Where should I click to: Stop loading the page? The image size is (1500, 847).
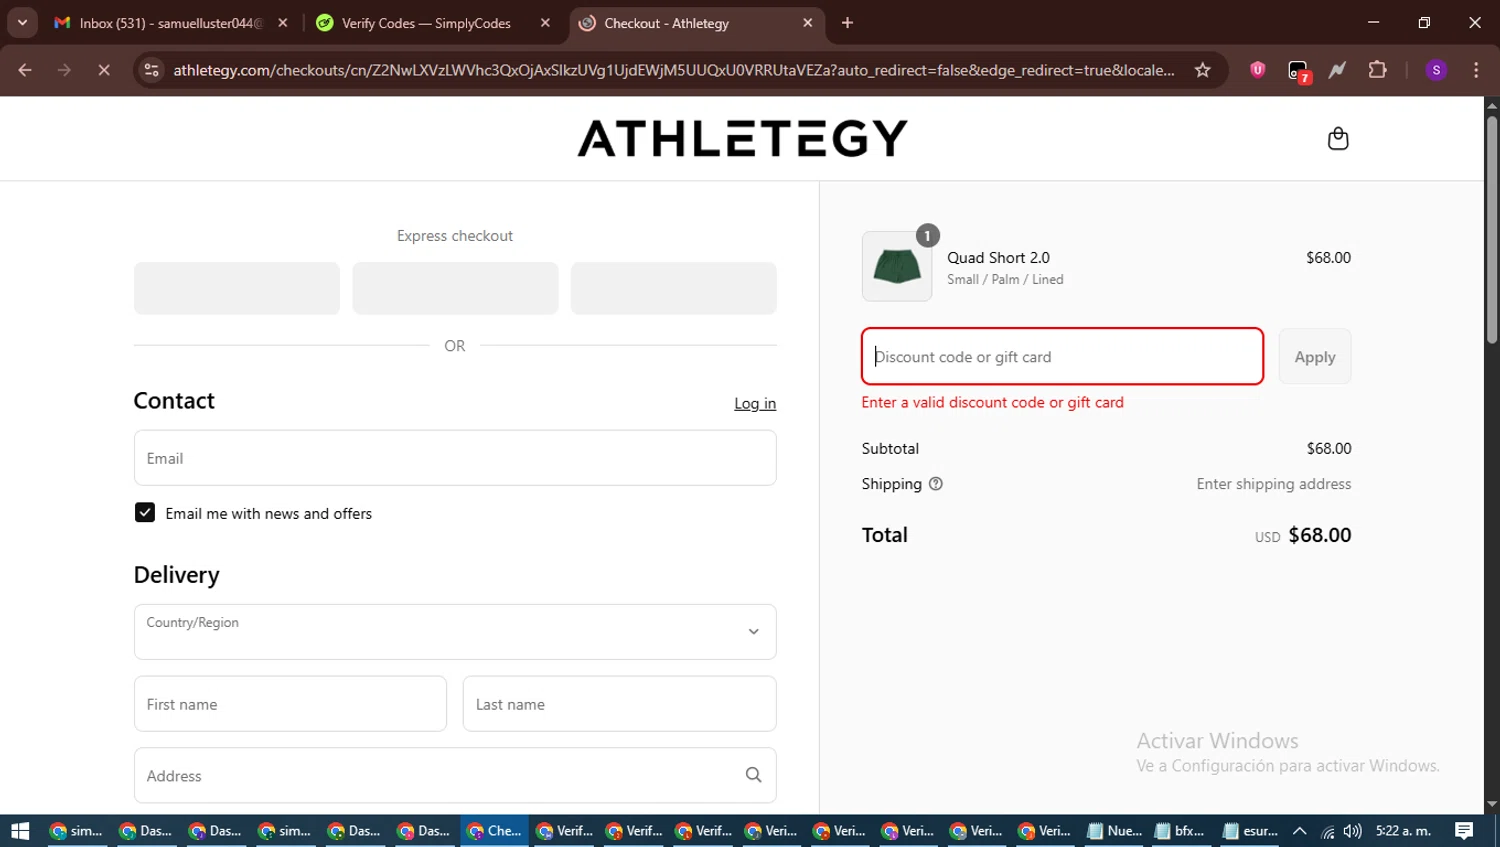[x=104, y=70]
